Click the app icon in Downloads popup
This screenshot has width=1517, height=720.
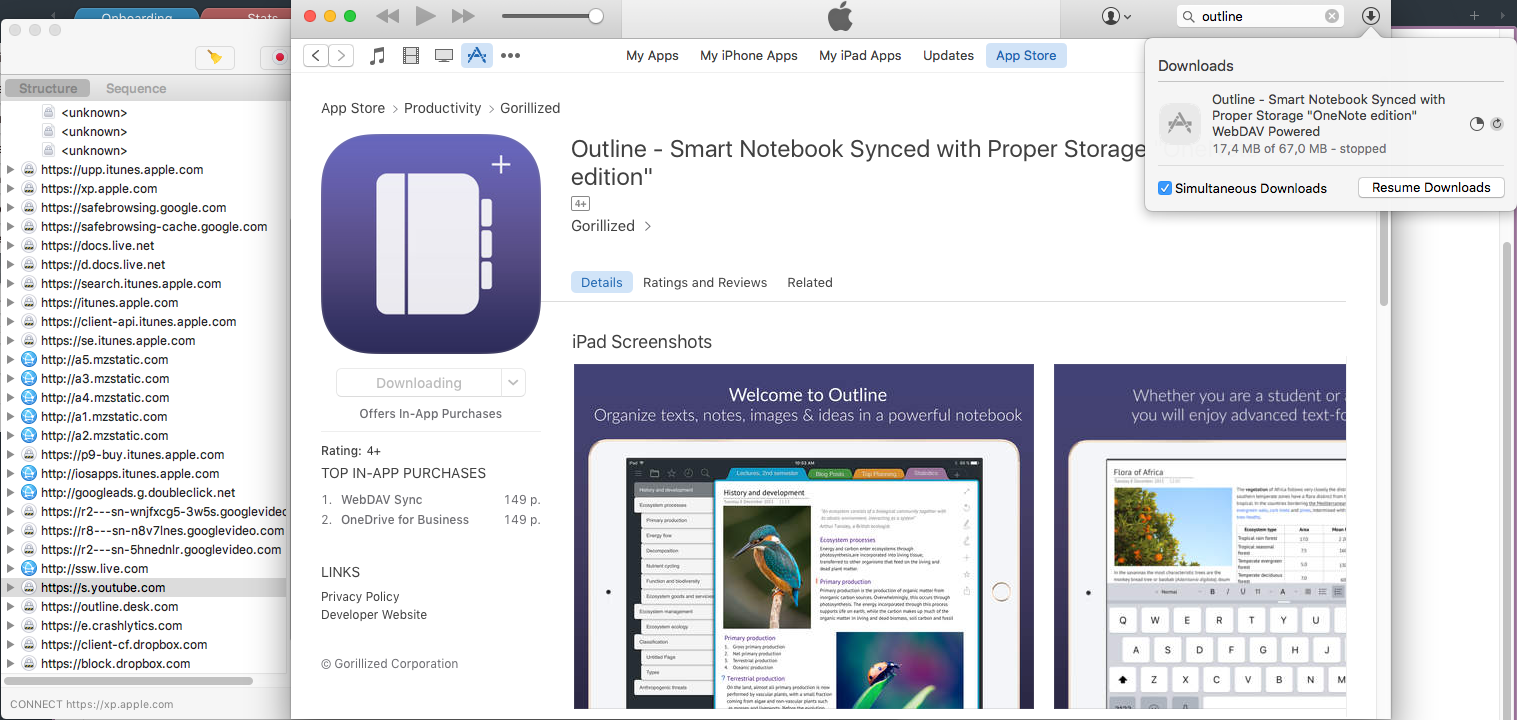[1180, 124]
